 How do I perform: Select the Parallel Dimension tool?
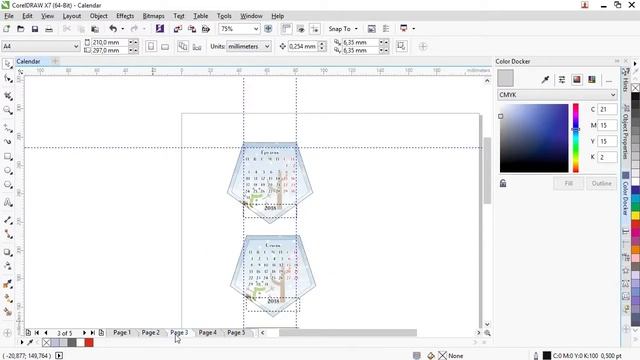7,220
